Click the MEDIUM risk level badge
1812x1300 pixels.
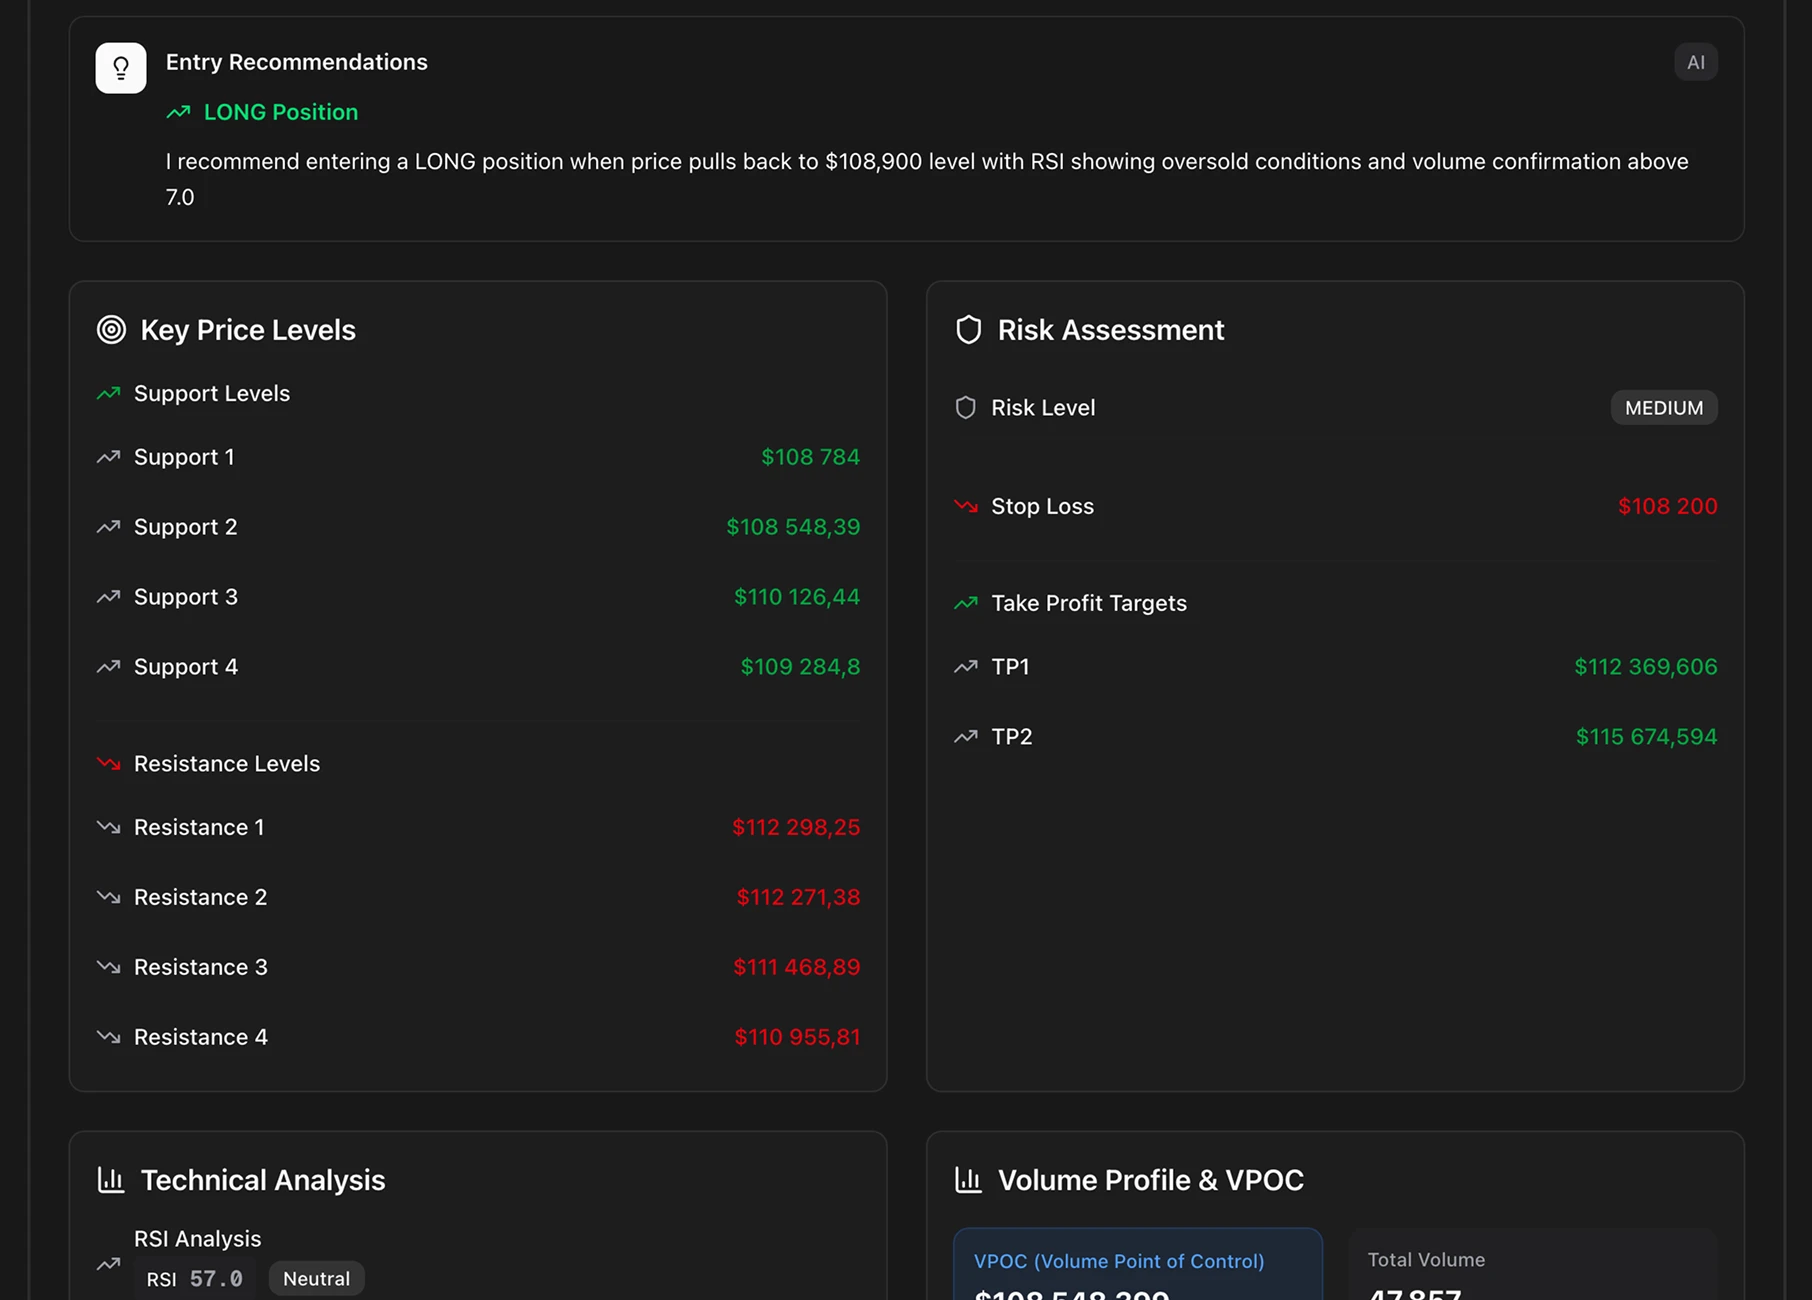(x=1664, y=408)
